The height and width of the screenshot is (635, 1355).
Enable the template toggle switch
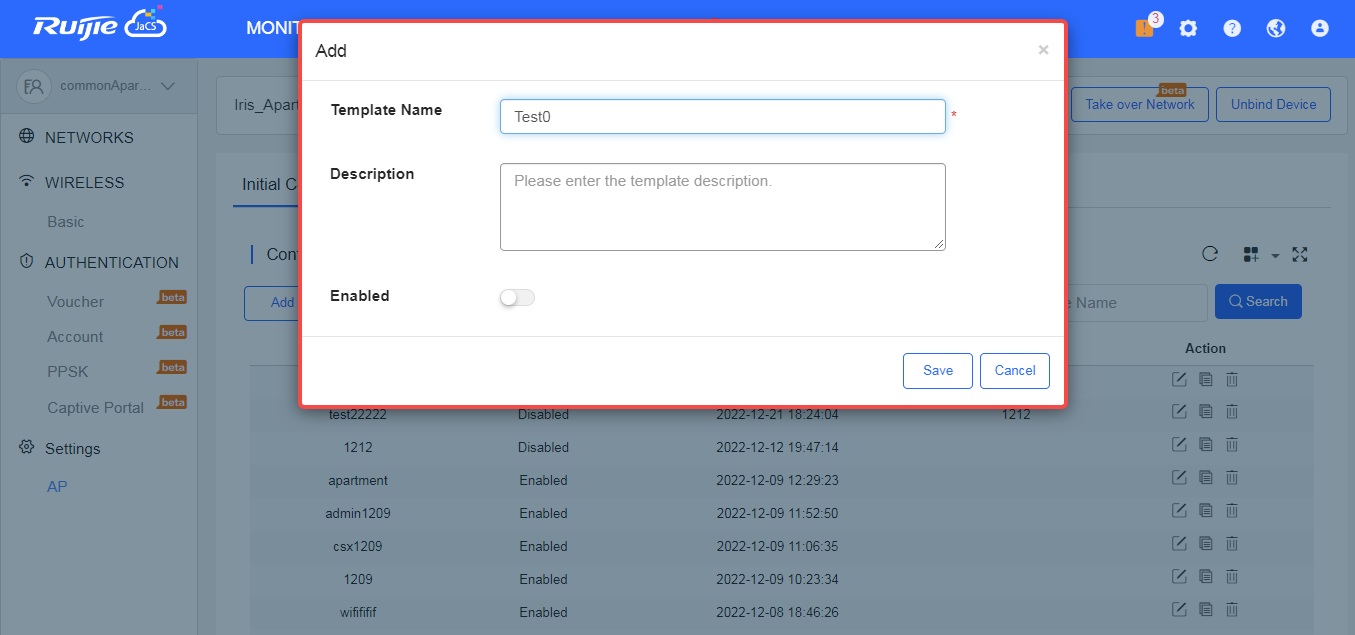517,297
